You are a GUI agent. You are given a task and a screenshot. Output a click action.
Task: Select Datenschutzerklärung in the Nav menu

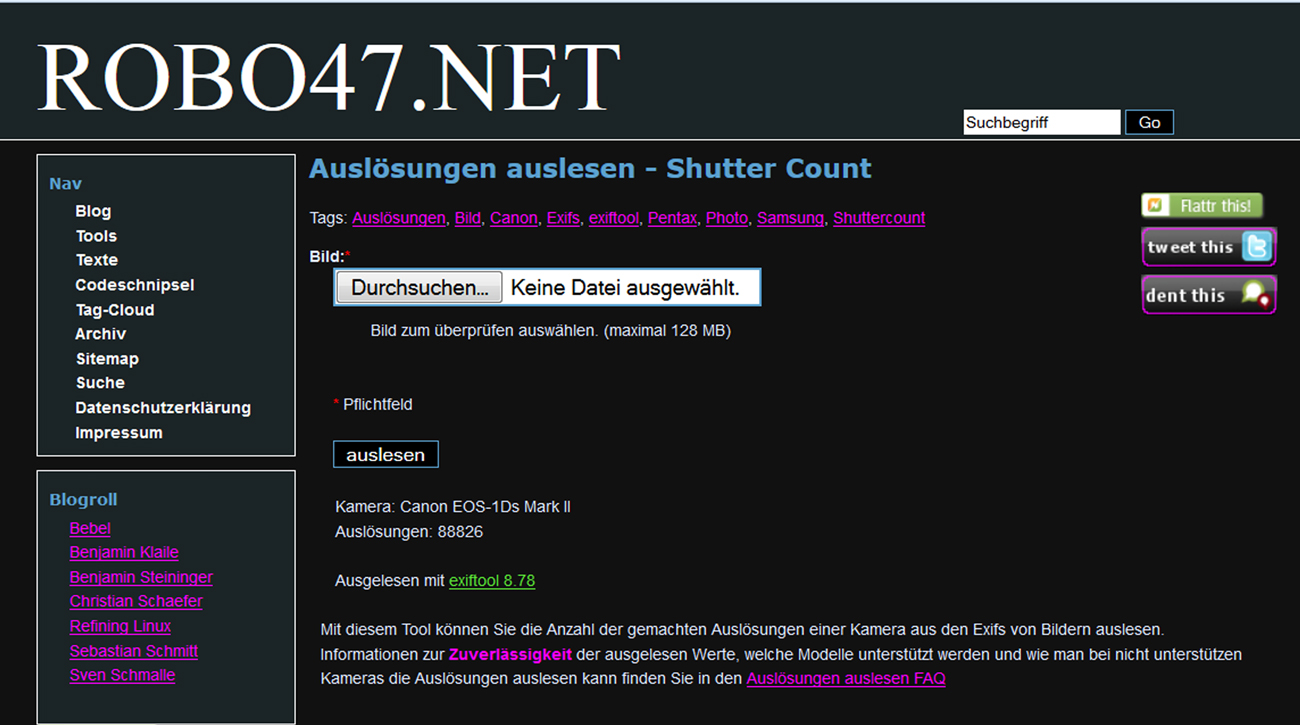click(163, 408)
